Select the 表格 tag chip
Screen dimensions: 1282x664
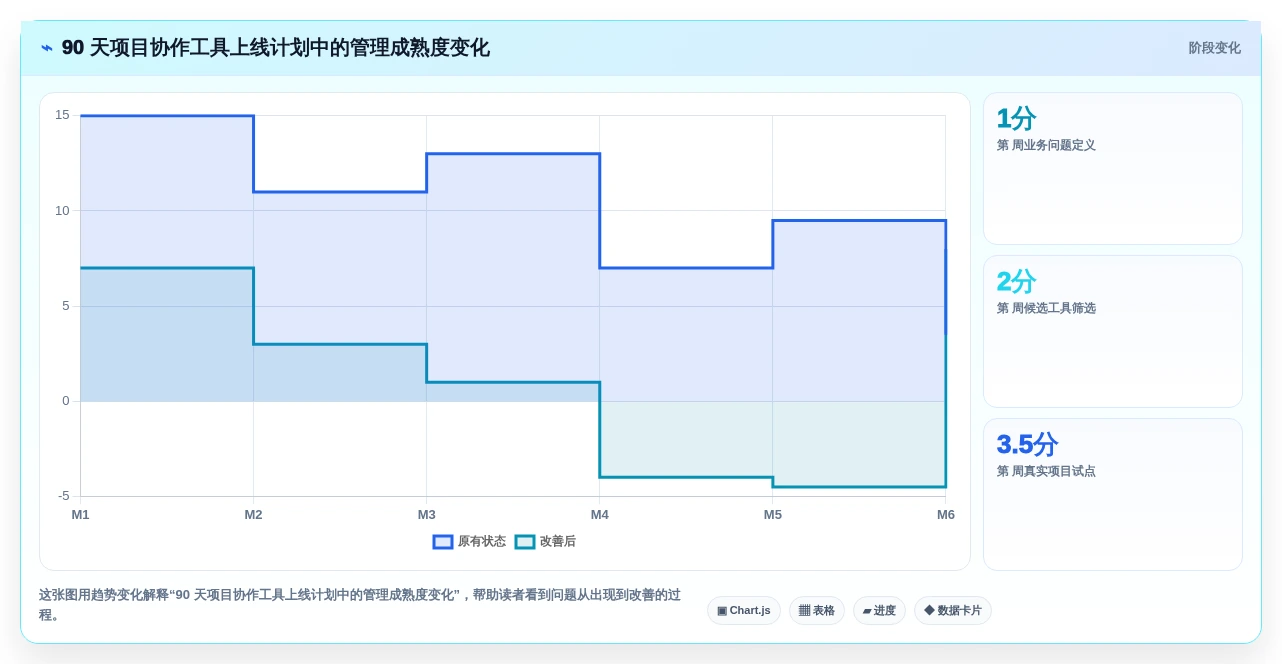[817, 611]
